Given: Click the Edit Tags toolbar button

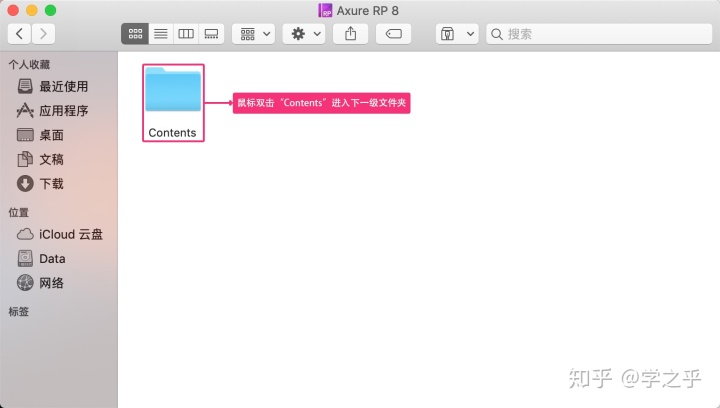Looking at the screenshot, I should [x=394, y=34].
